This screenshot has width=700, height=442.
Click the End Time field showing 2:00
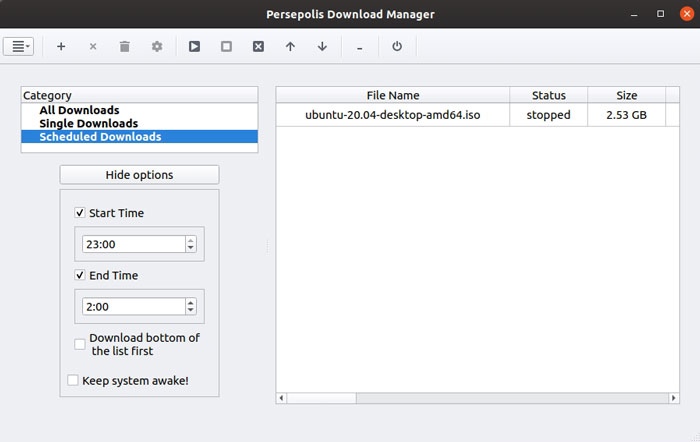point(133,307)
